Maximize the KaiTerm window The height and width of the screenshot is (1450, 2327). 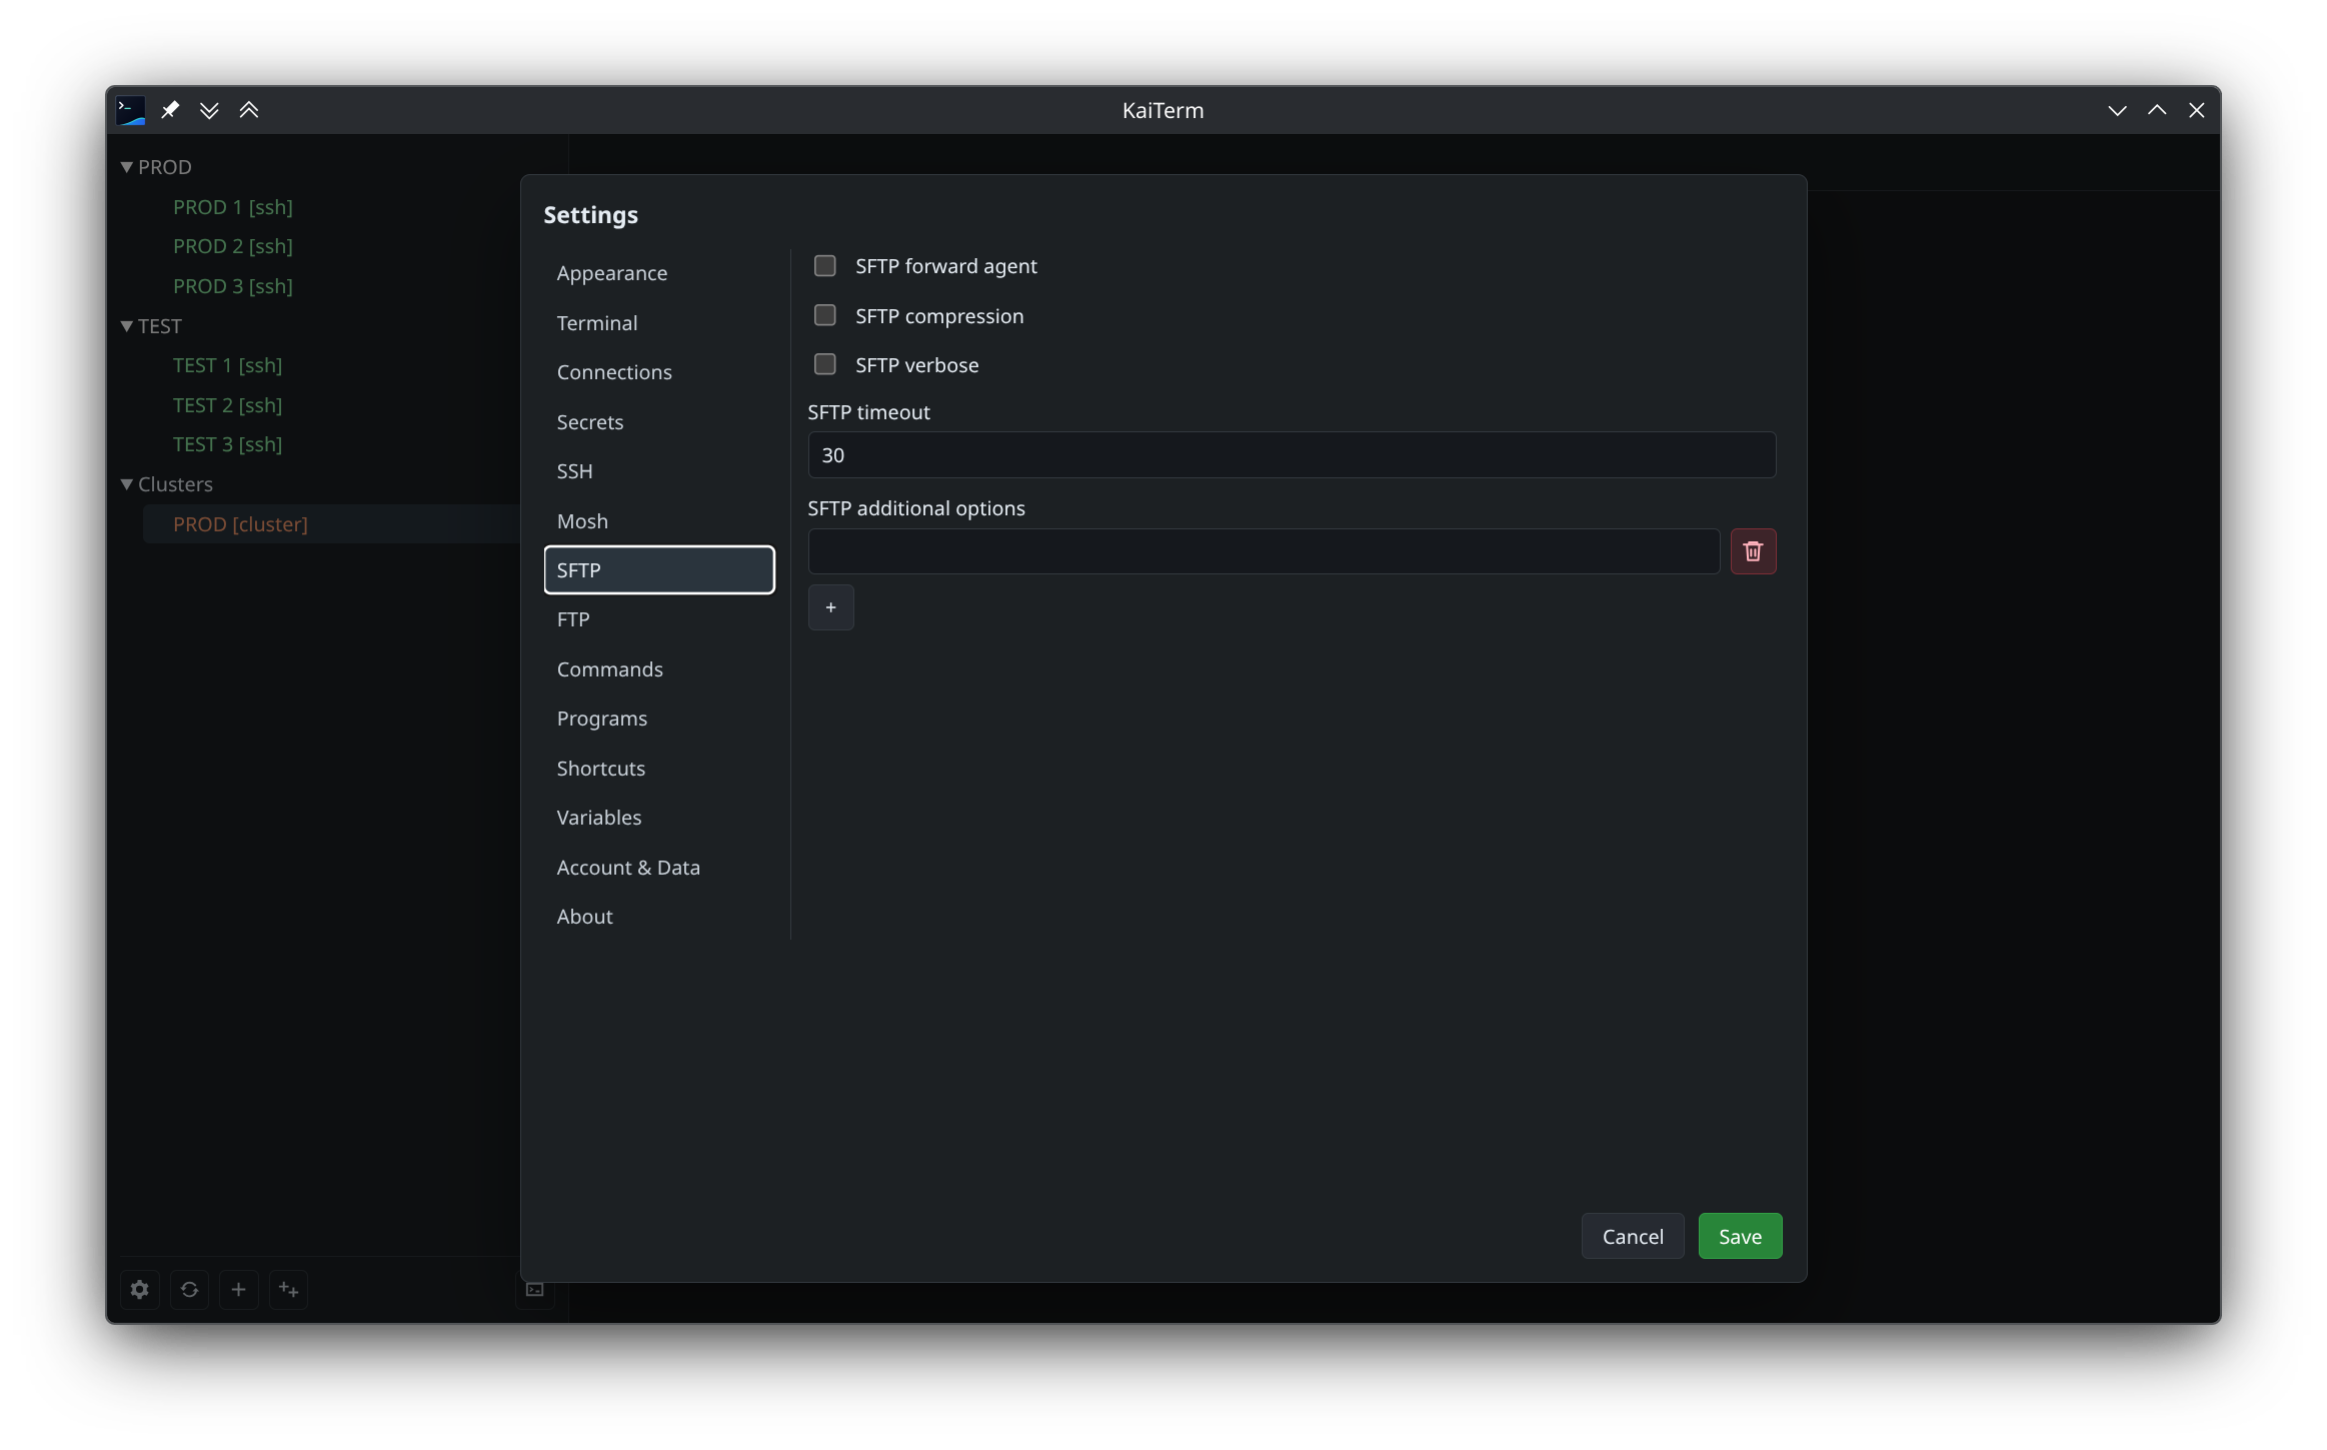click(2156, 110)
